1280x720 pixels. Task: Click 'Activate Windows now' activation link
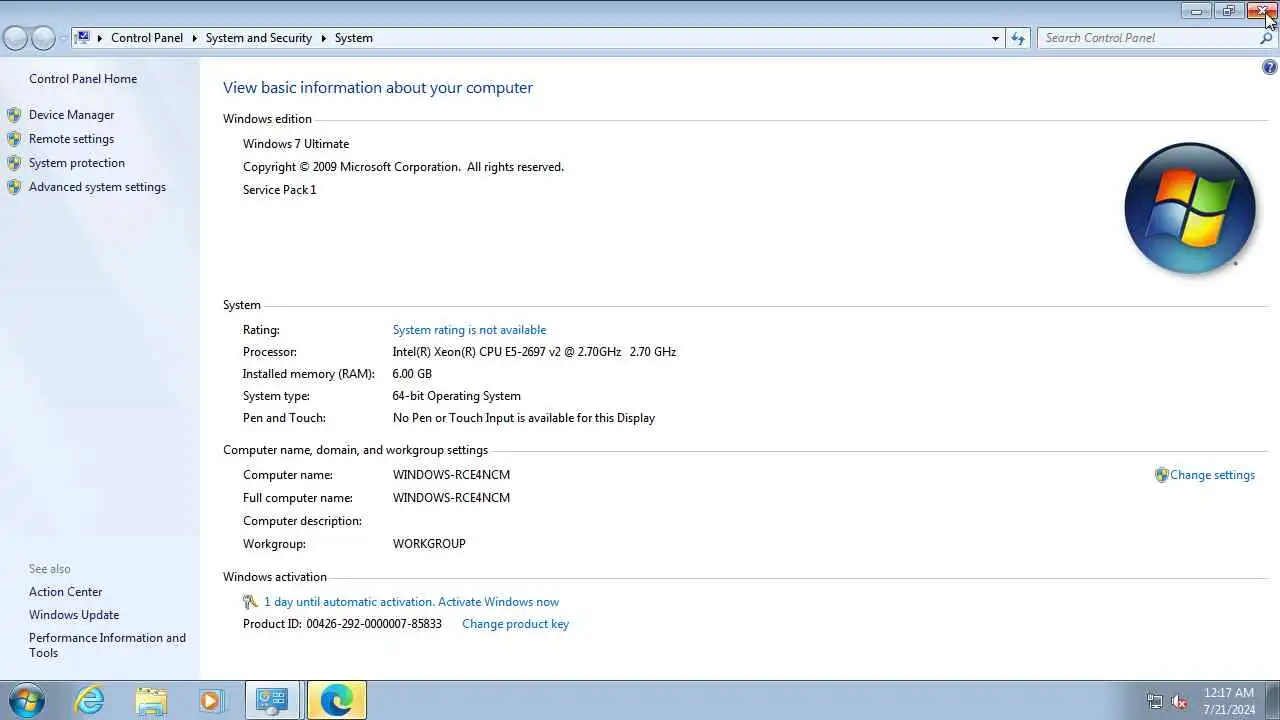[498, 602]
